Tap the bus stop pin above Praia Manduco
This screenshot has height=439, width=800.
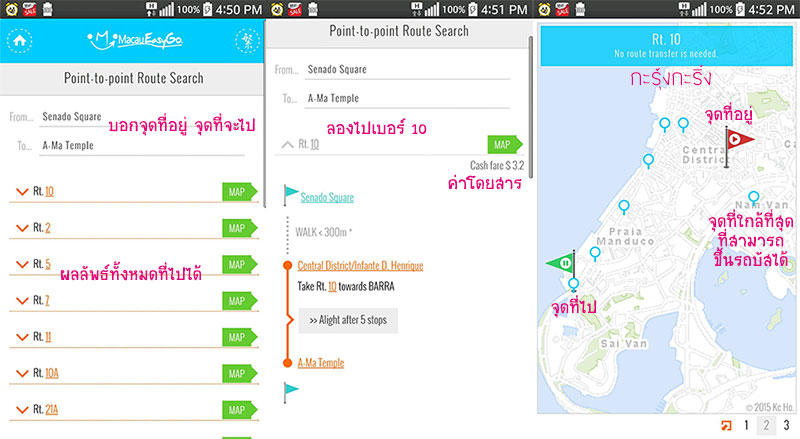click(x=623, y=207)
